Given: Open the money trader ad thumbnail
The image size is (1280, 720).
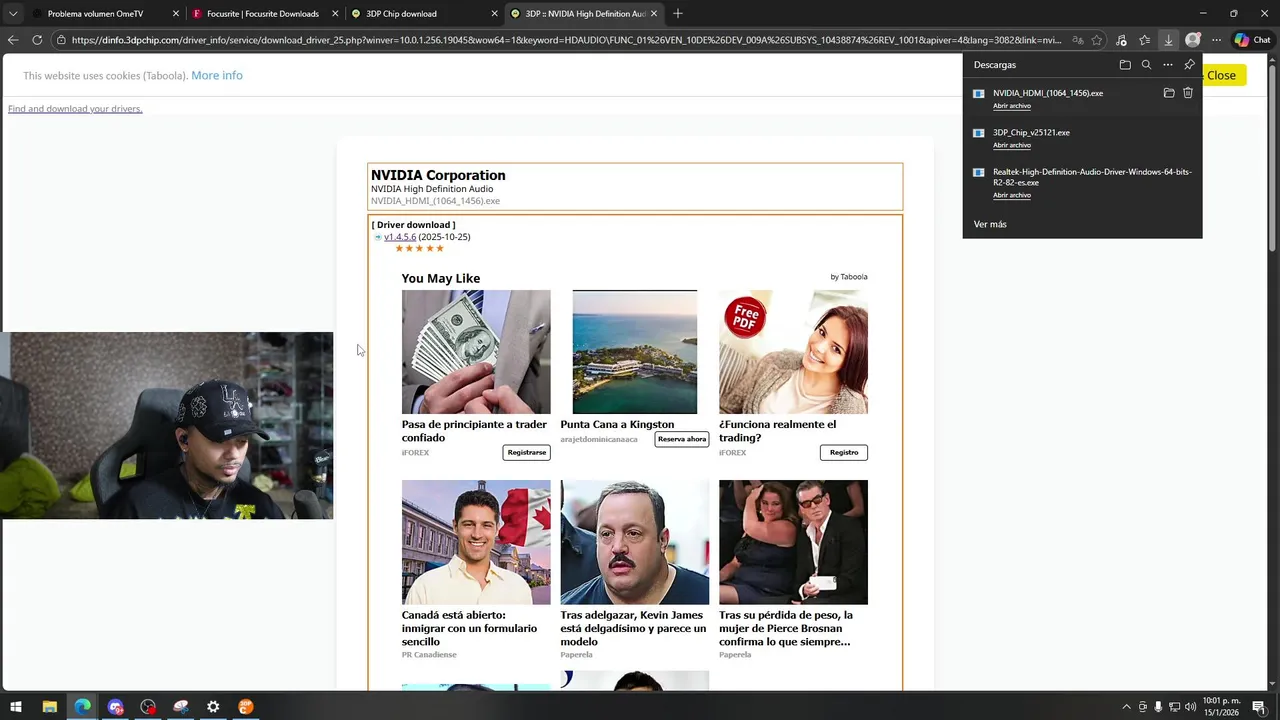Looking at the screenshot, I should 476,352.
